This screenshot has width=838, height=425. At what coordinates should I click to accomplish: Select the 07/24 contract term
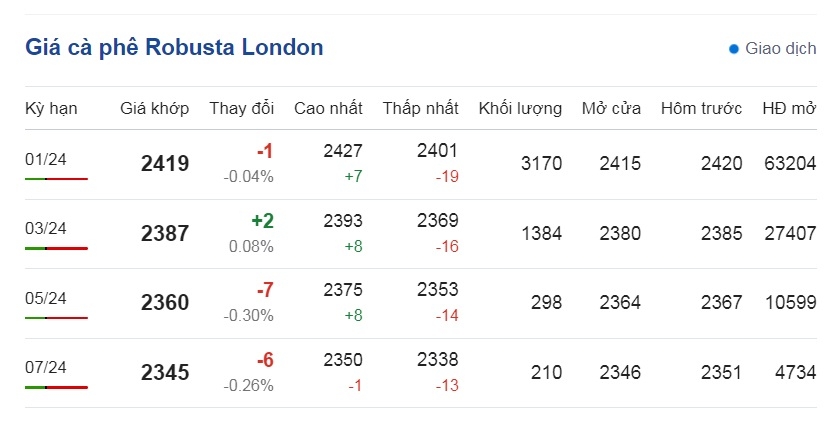[x=46, y=367]
